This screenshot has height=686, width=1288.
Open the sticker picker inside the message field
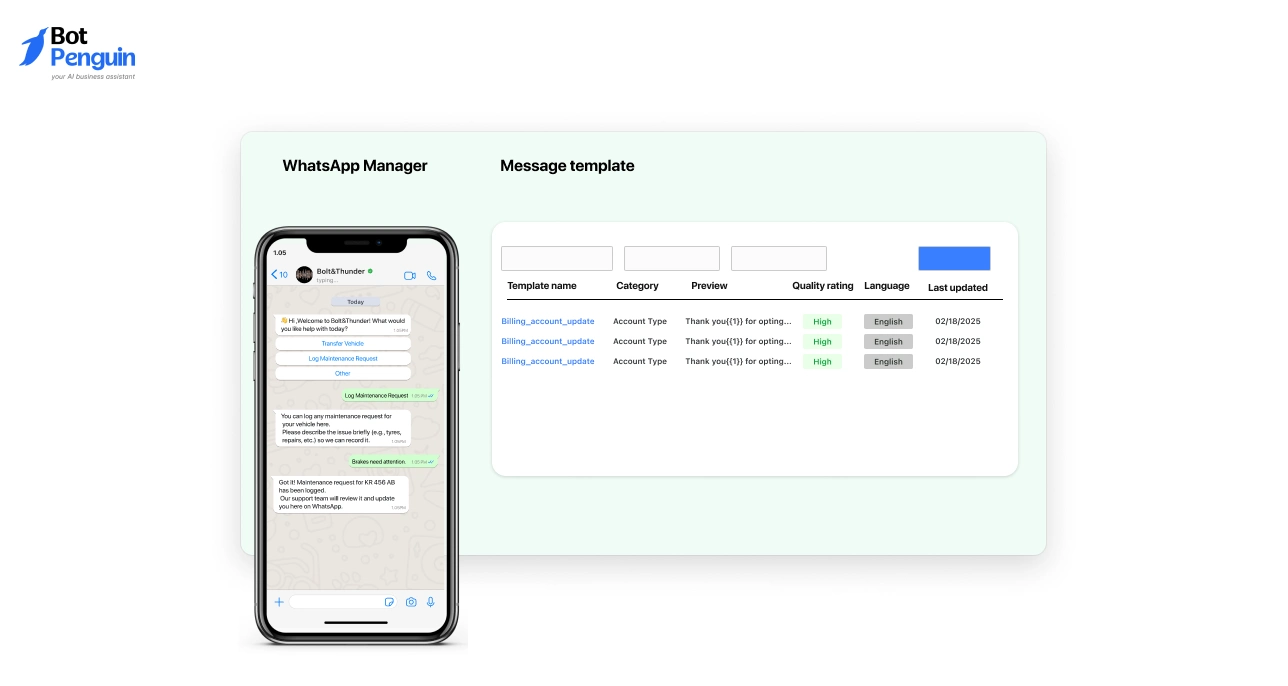(389, 602)
